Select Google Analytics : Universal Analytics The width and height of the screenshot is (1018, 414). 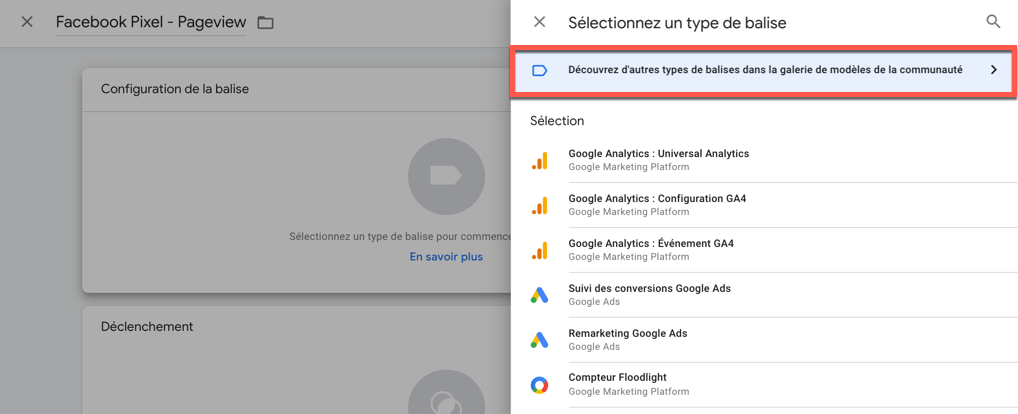tap(658, 154)
